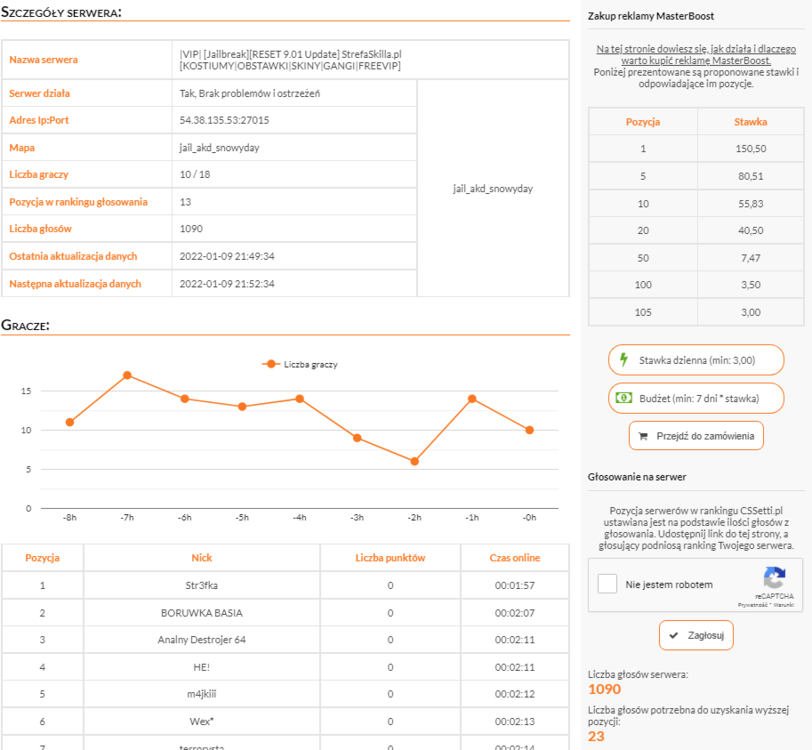
Task: Sort by Liczba punktów column header
Action: point(390,558)
